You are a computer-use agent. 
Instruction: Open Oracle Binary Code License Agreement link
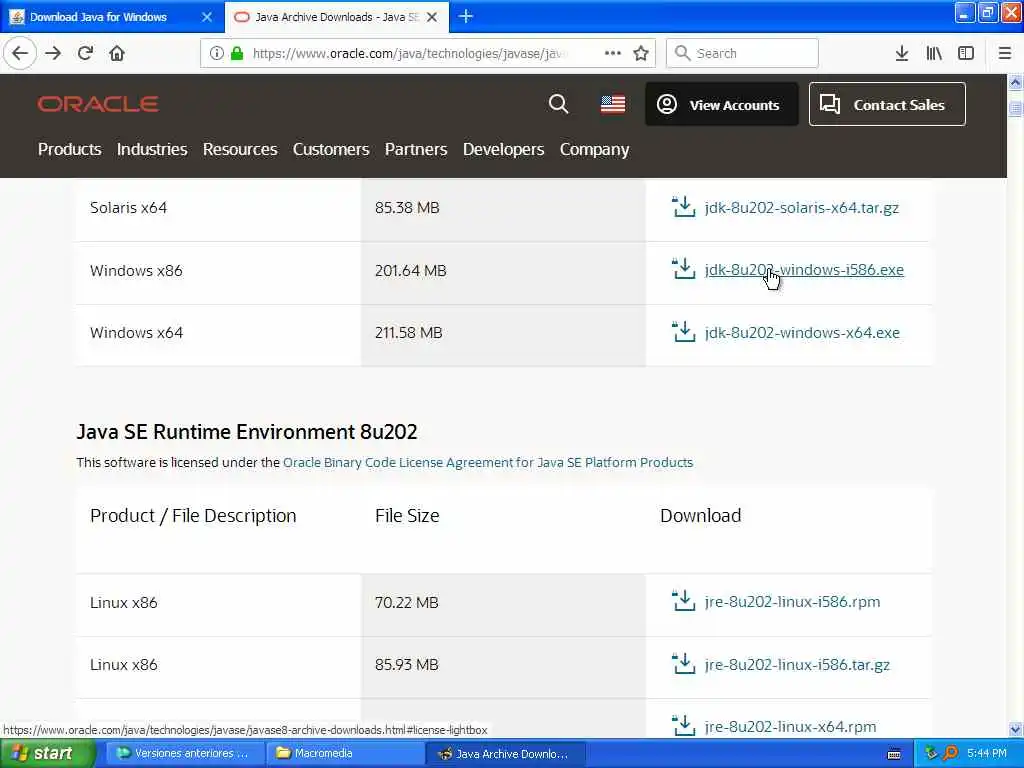(488, 462)
